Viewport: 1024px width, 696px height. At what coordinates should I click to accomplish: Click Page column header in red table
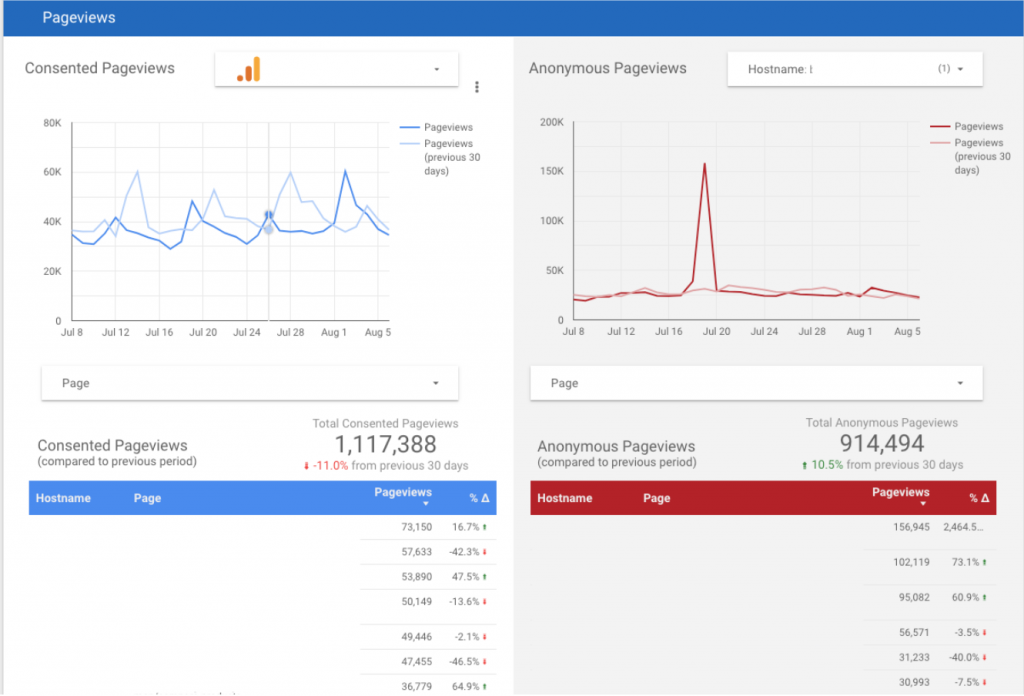pos(656,498)
